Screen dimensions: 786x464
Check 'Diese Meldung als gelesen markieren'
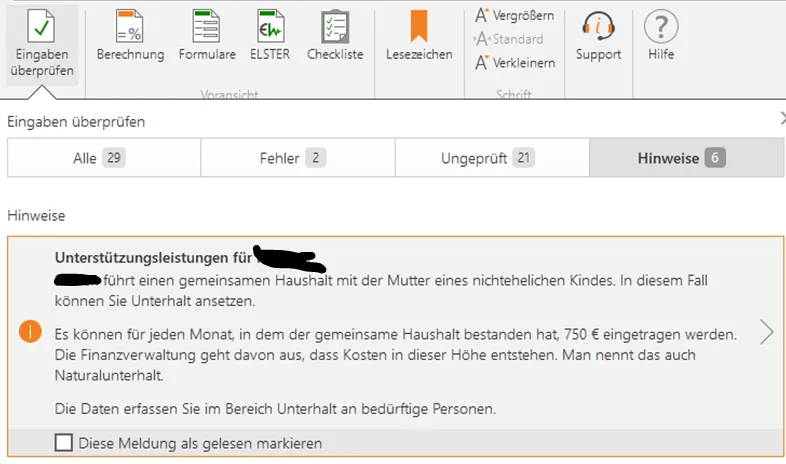pos(64,443)
